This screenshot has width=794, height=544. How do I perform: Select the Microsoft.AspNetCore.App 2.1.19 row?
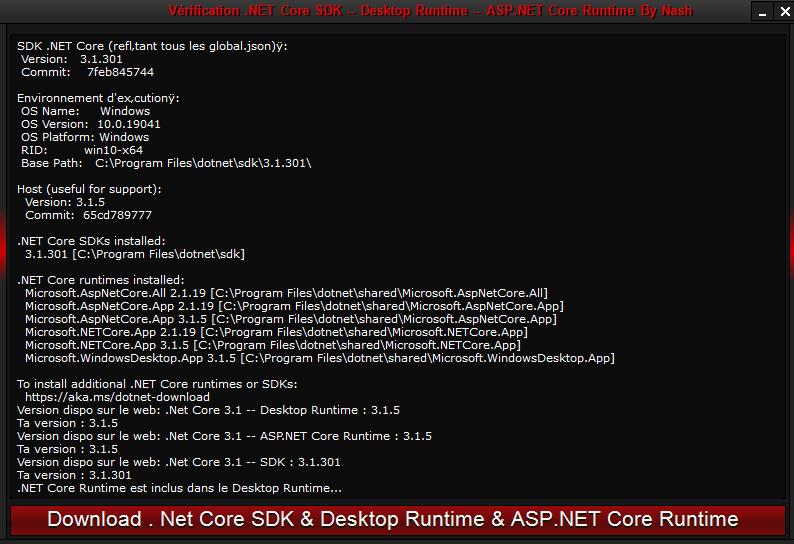click(x=294, y=306)
